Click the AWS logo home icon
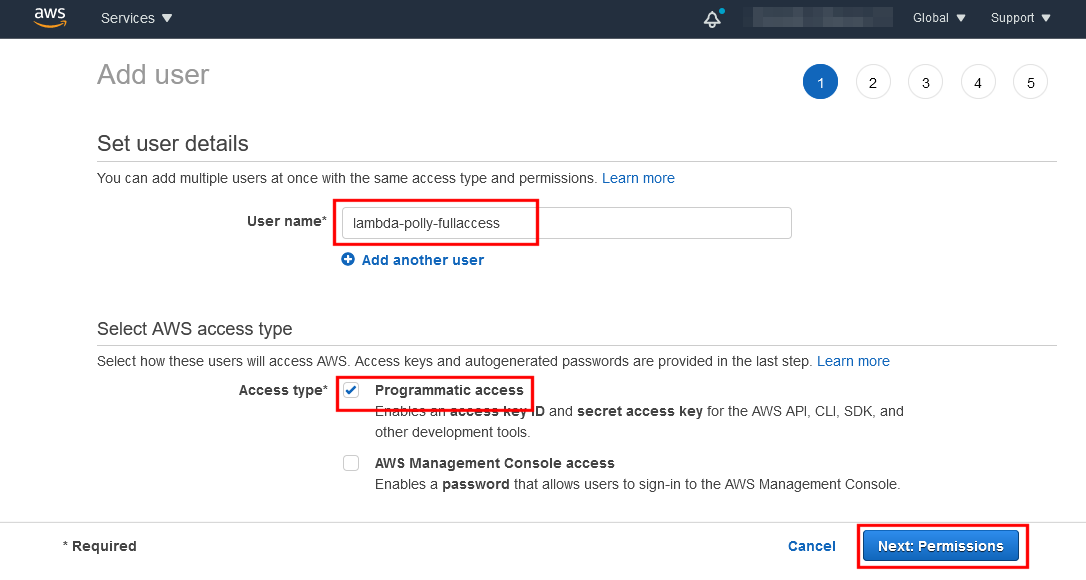This screenshot has width=1086, height=580. [50, 17]
